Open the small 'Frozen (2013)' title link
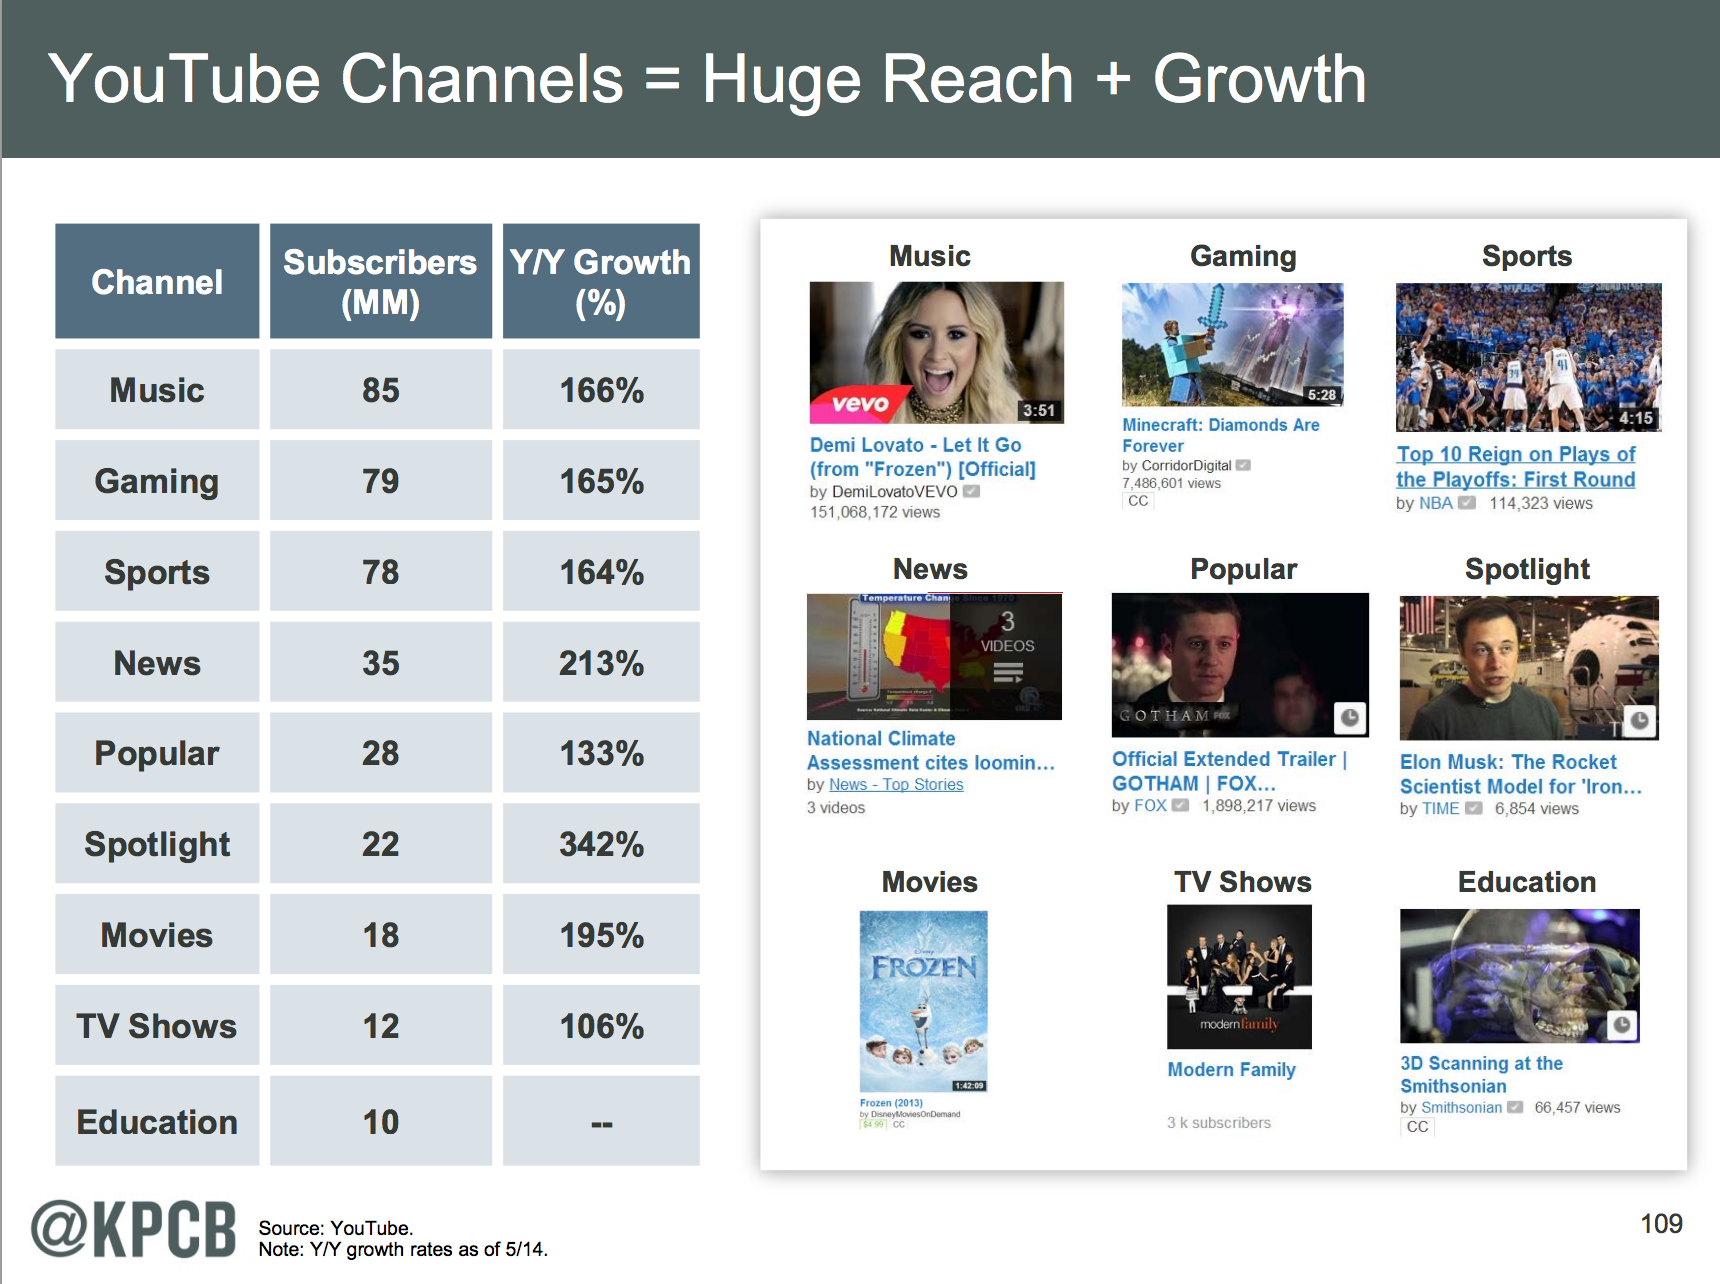Image resolution: width=1720 pixels, height=1284 pixels. coord(891,1103)
